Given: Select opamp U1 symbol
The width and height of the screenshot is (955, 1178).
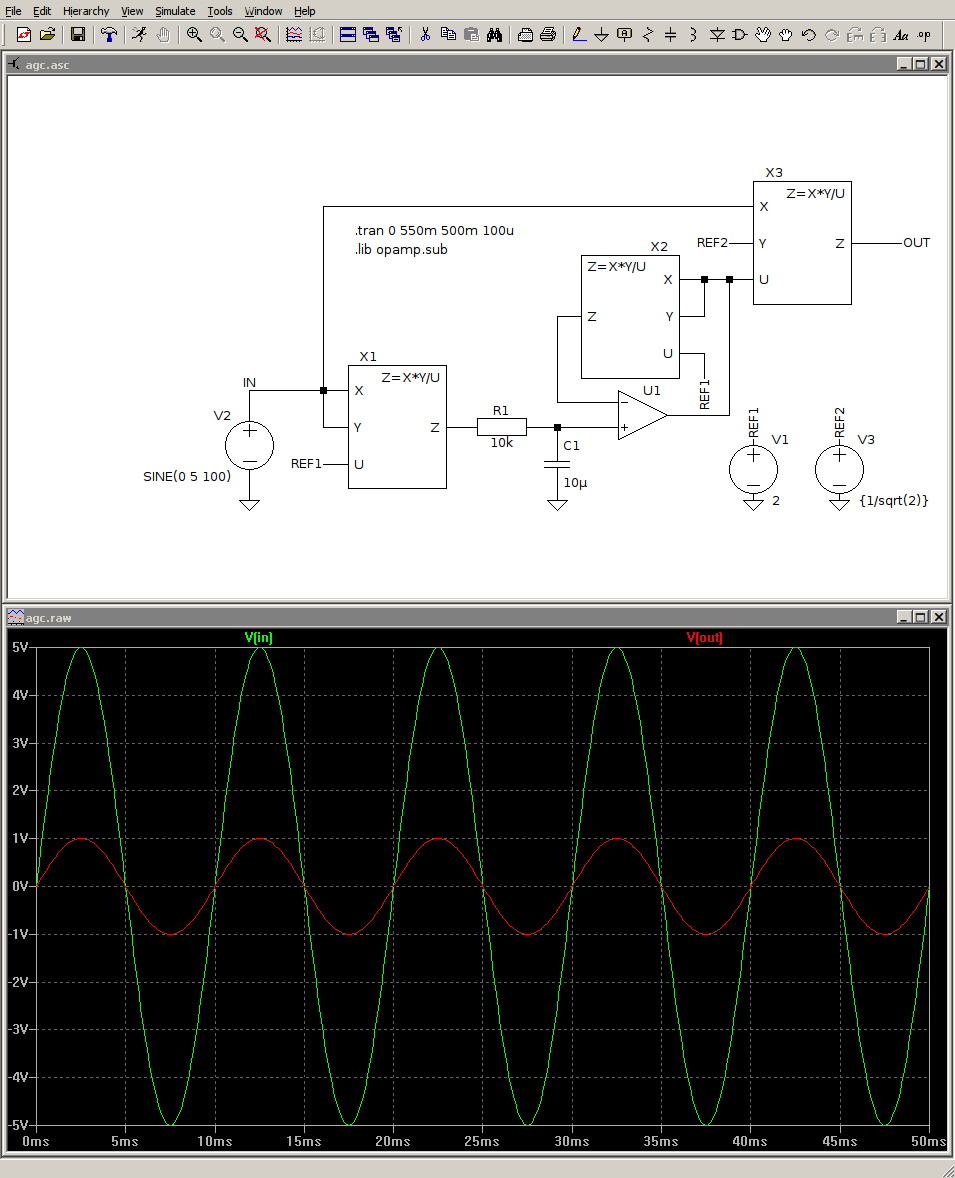Looking at the screenshot, I should click(642, 415).
